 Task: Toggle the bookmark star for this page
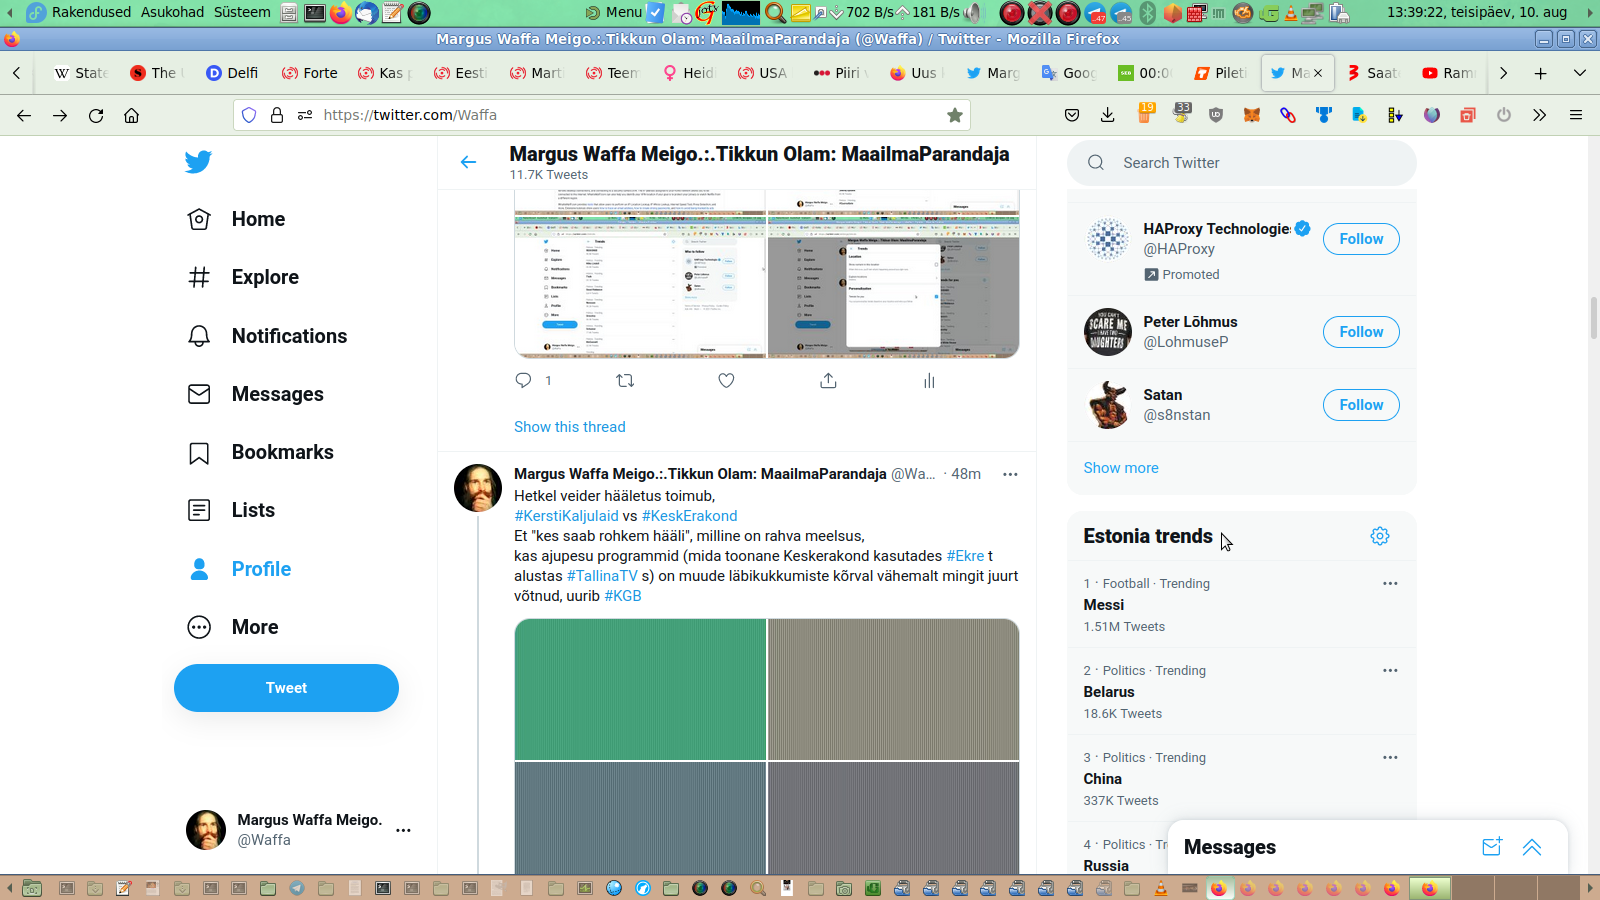coord(955,115)
